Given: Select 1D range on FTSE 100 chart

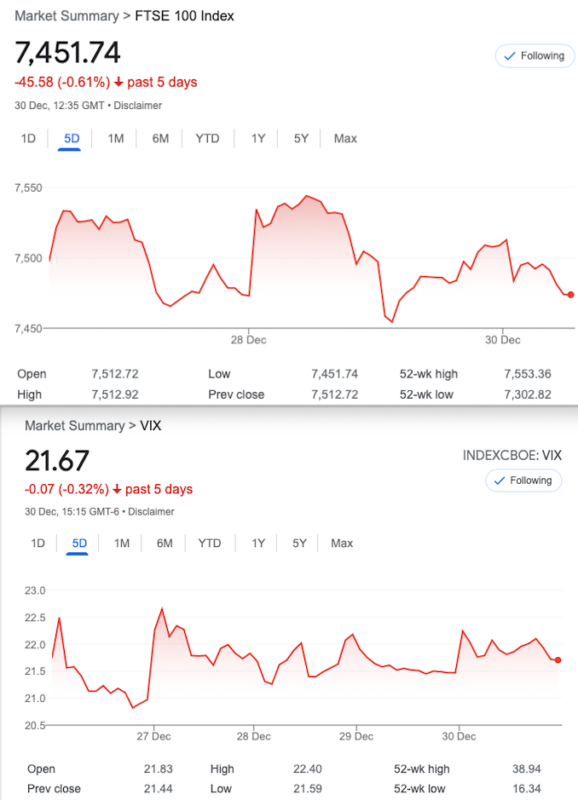Looking at the screenshot, I should [28, 139].
